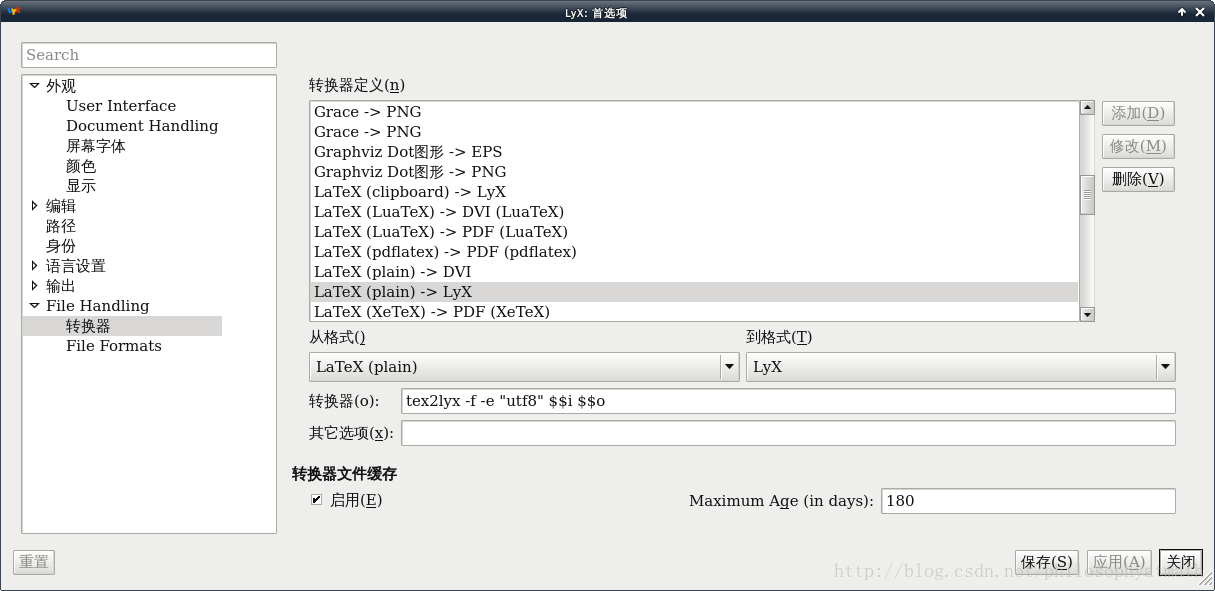Expand the 输出 tree section
1215x591 pixels.
tap(34, 286)
